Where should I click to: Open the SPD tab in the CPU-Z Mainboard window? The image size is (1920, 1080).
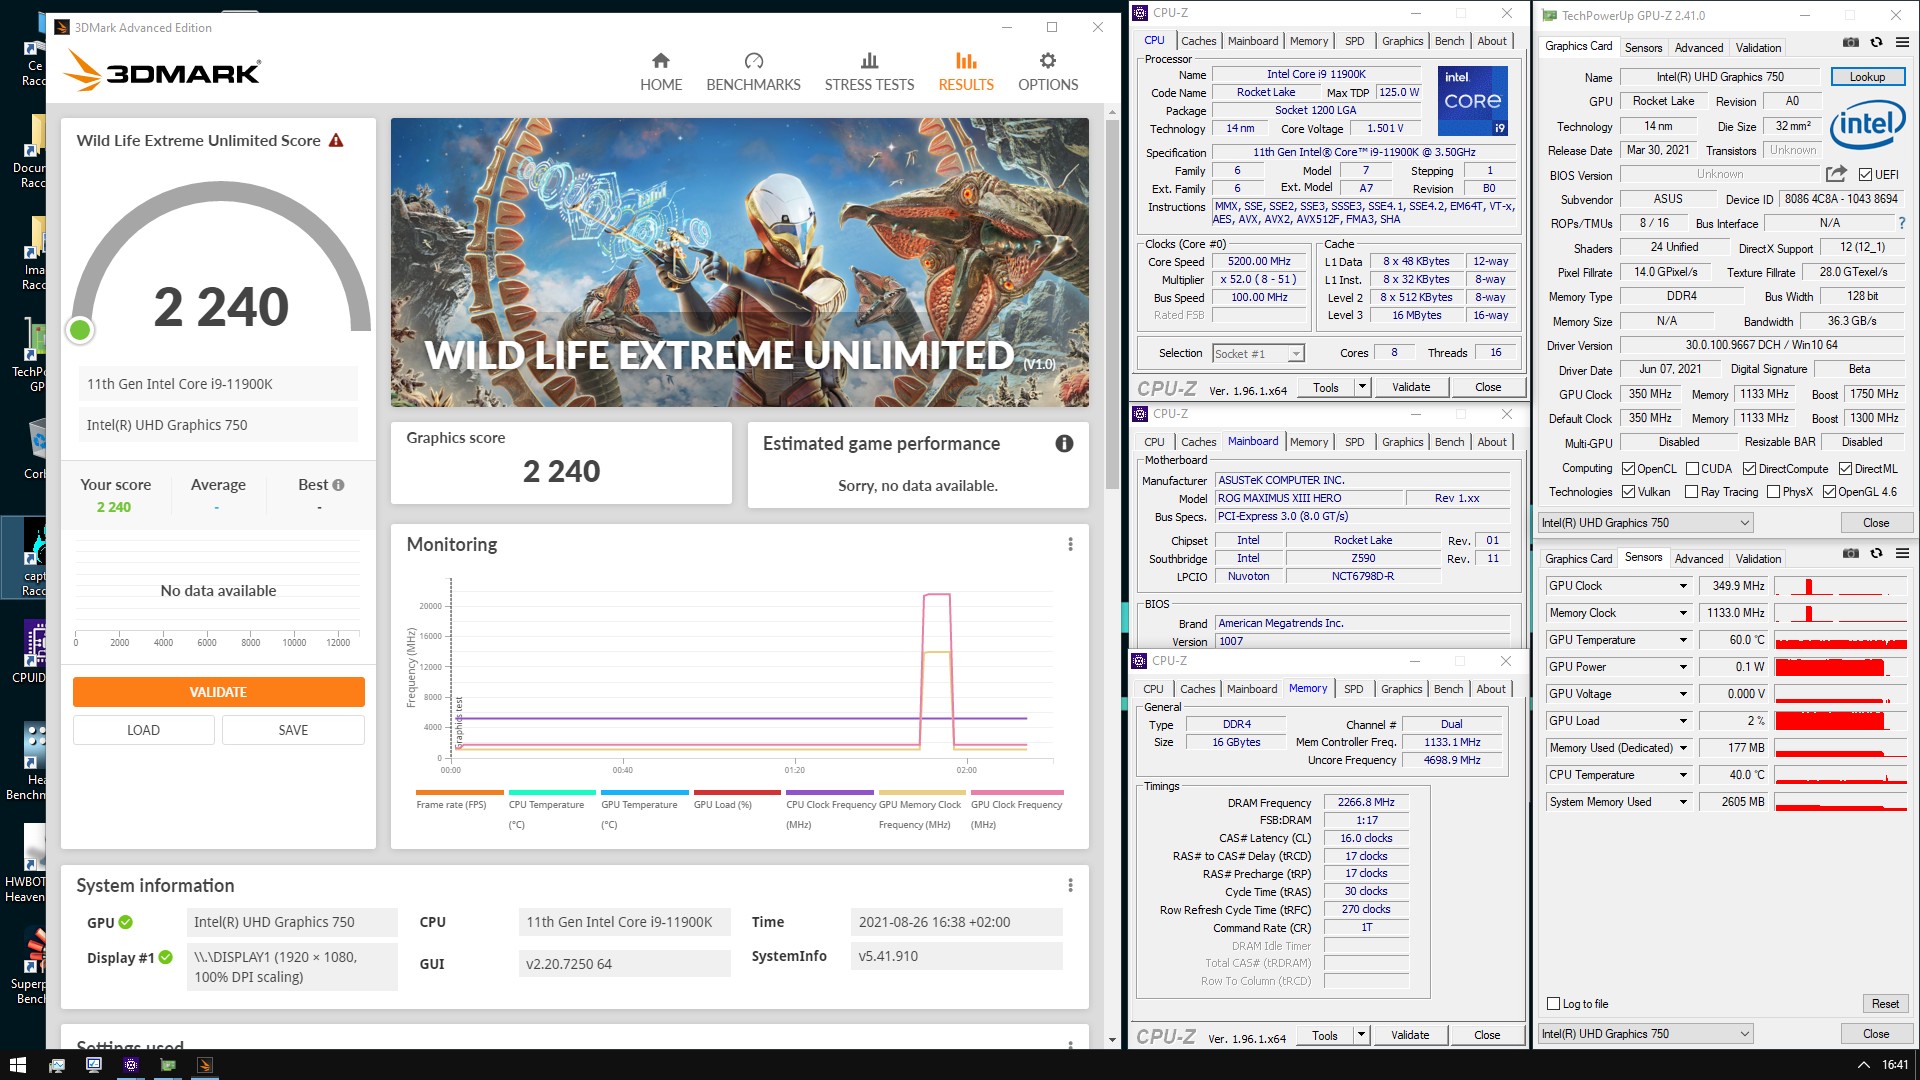1354,442
